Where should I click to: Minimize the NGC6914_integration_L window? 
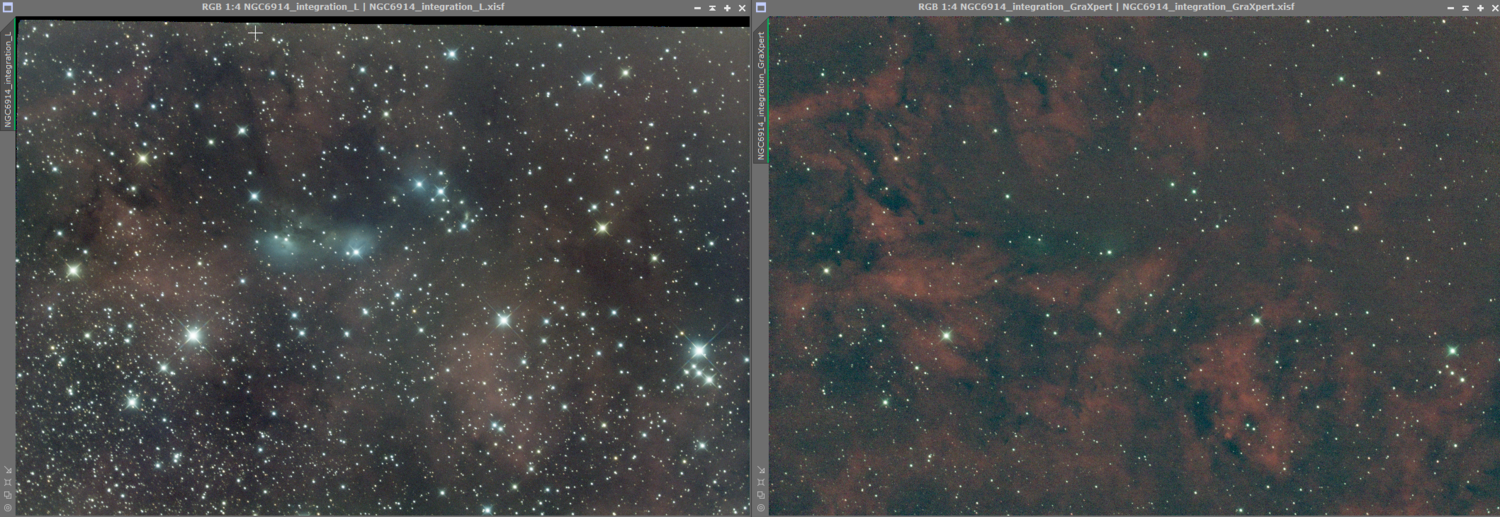697,8
